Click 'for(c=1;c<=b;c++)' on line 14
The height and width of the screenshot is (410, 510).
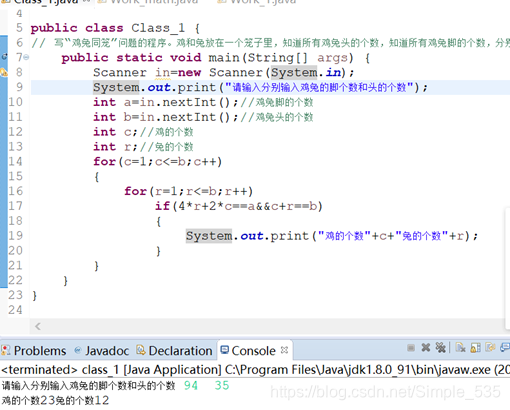click(x=158, y=162)
